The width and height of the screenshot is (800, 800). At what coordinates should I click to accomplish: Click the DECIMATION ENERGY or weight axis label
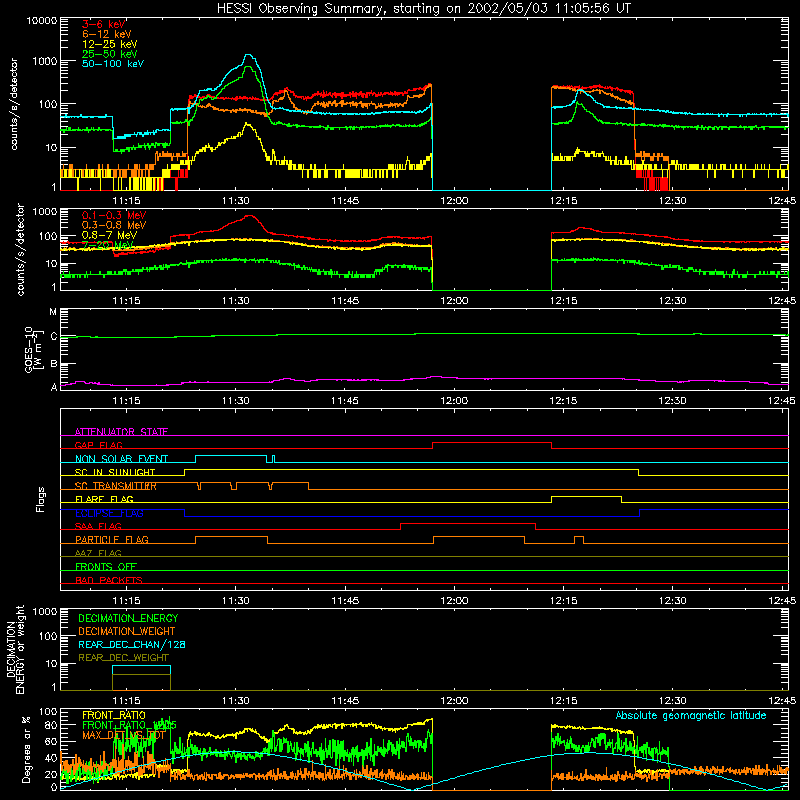coord(15,649)
